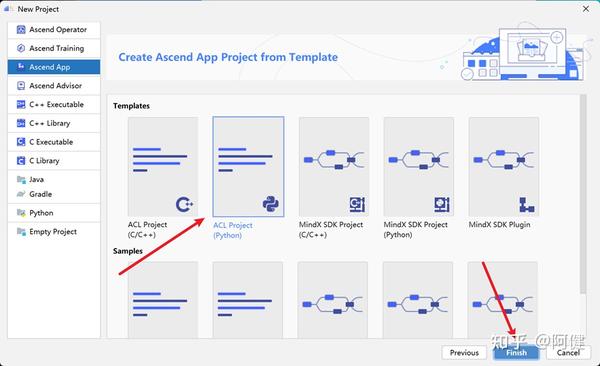600x366 pixels.
Task: Switch to the Java project category
Action: click(54, 179)
